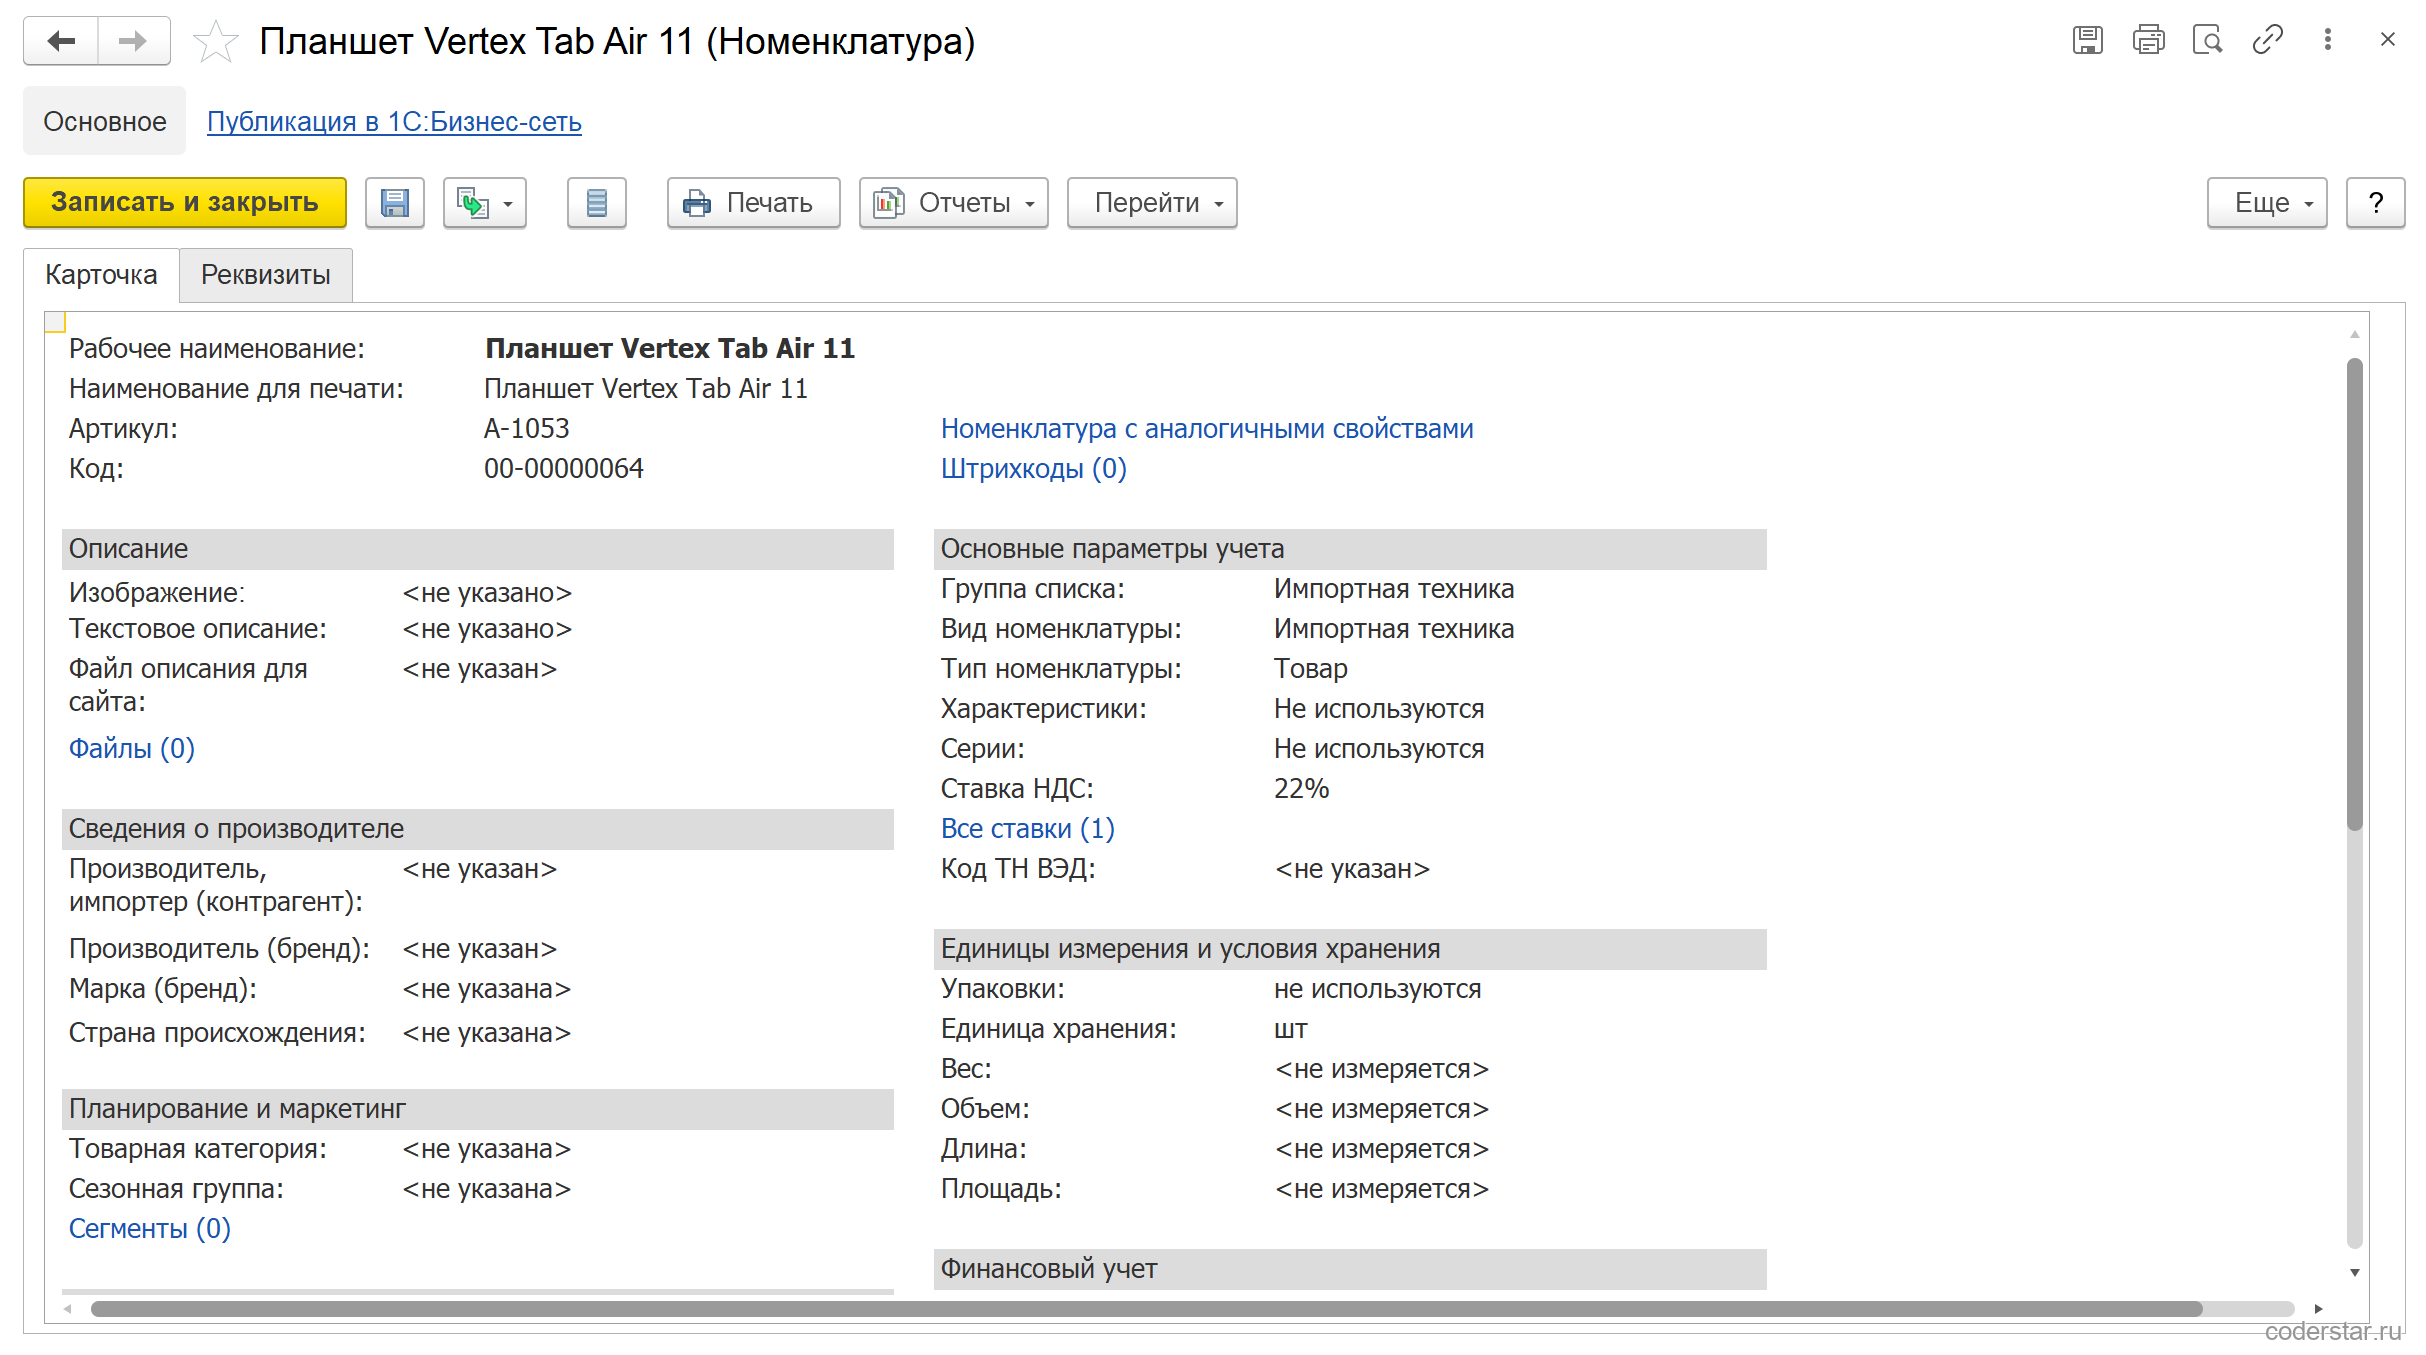Click Записать и закрыть

tap(185, 203)
